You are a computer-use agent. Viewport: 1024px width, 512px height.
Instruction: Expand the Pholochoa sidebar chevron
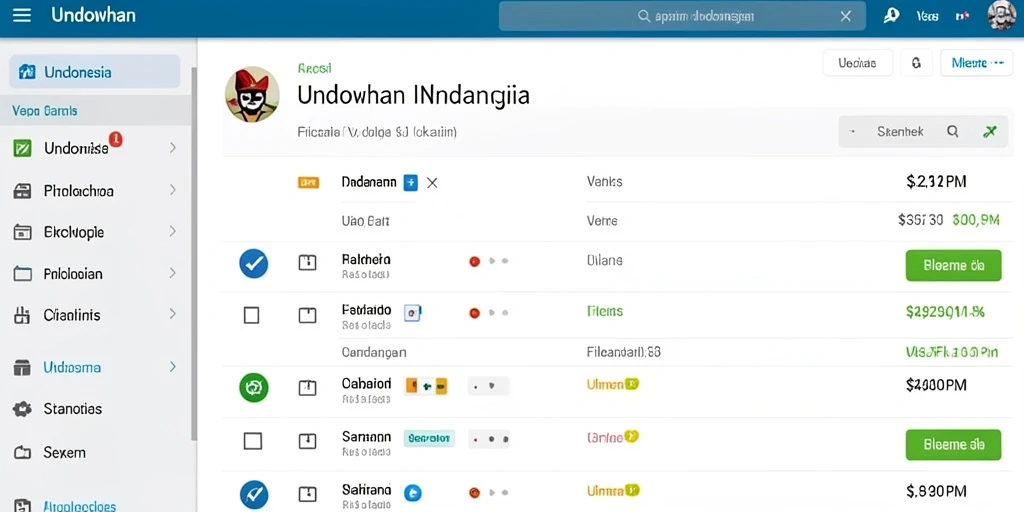pos(172,190)
